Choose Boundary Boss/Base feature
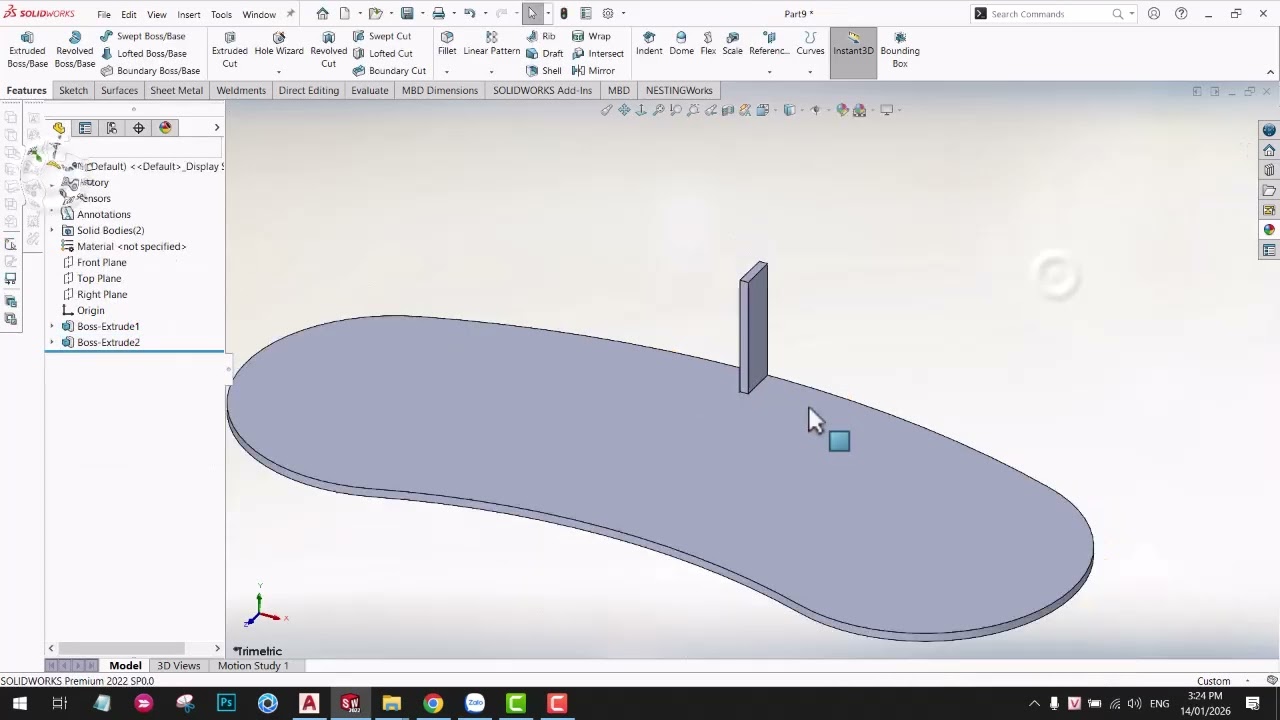Image resolution: width=1280 pixels, height=720 pixels. 150,71
